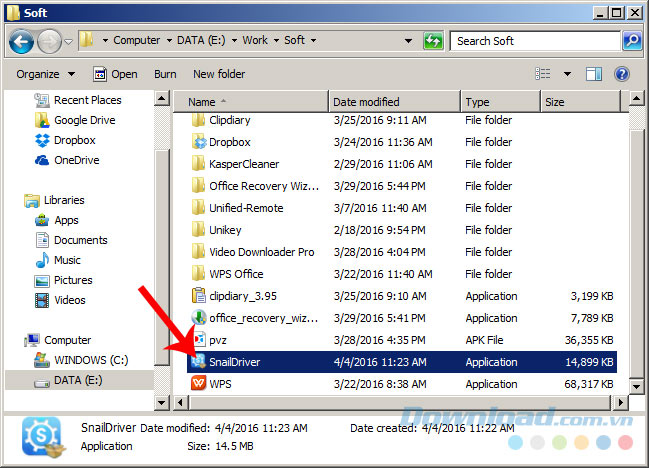Open the Help question mark icon
This screenshot has width=649, height=468.
click(x=622, y=74)
